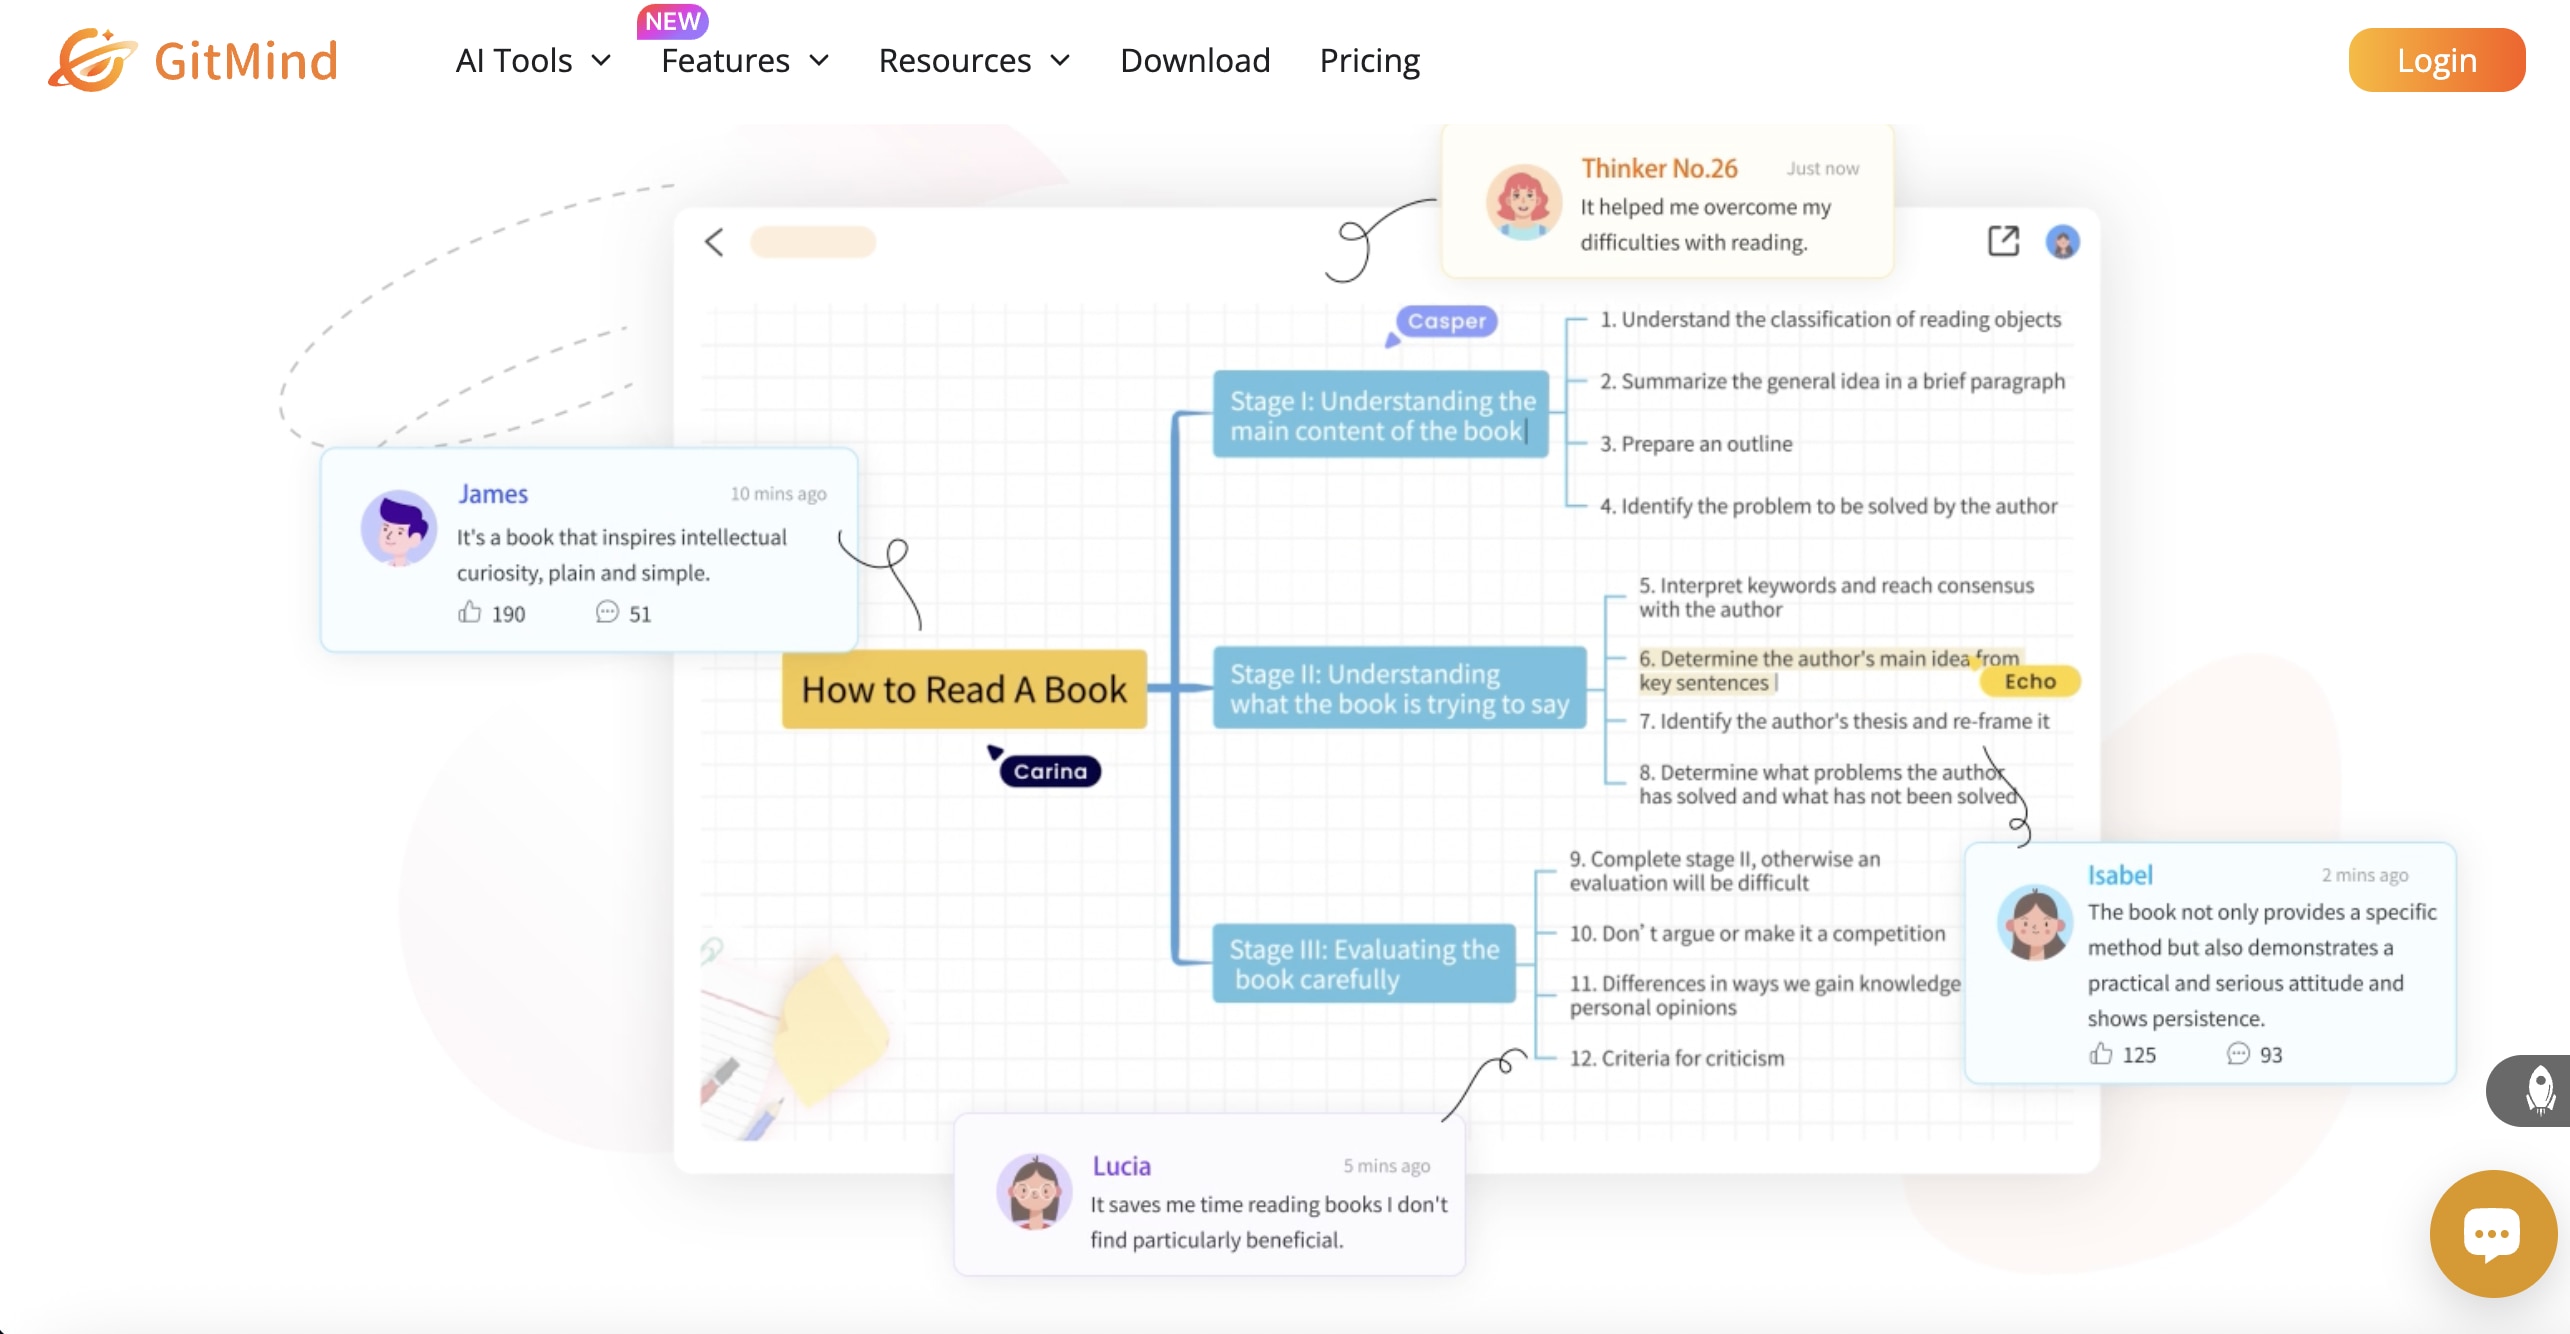The height and width of the screenshot is (1334, 2570).
Task: Click the share export icon in mind map
Action: point(2003,241)
